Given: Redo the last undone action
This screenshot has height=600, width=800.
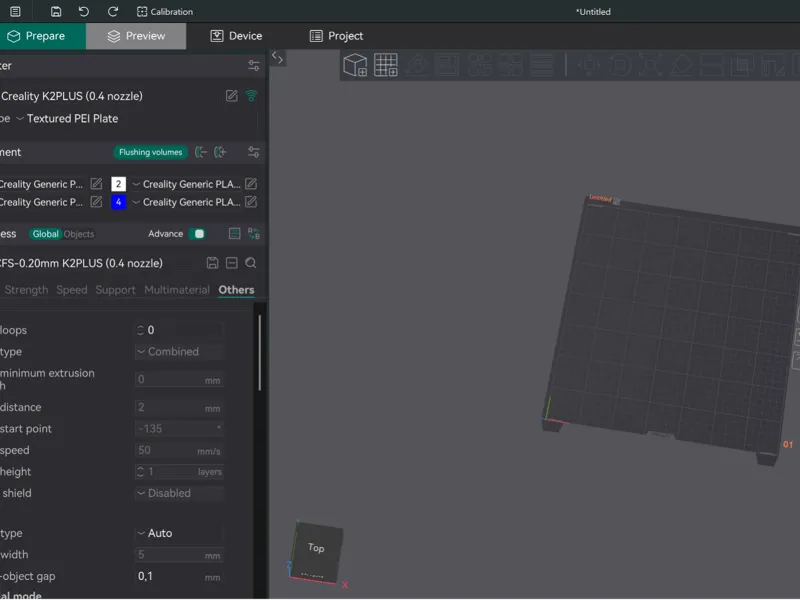Looking at the screenshot, I should (113, 11).
